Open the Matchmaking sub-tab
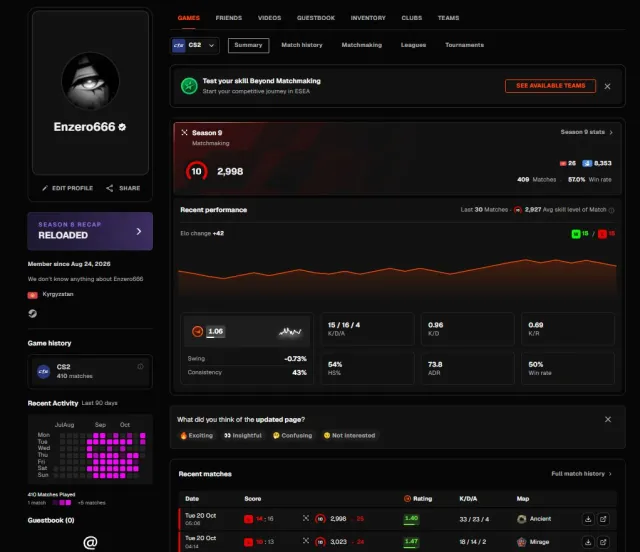Viewport: 640px width, 552px height. (x=362, y=45)
